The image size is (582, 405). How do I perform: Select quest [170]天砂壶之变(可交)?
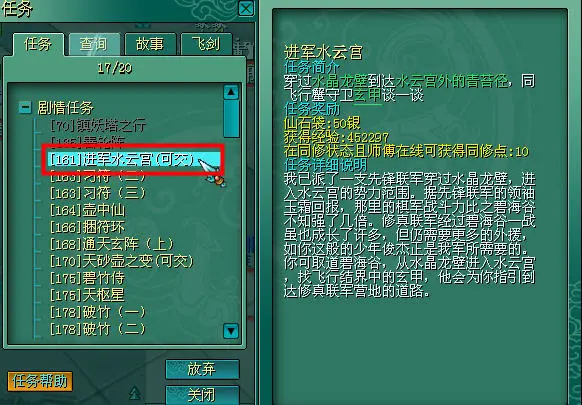coord(122,261)
